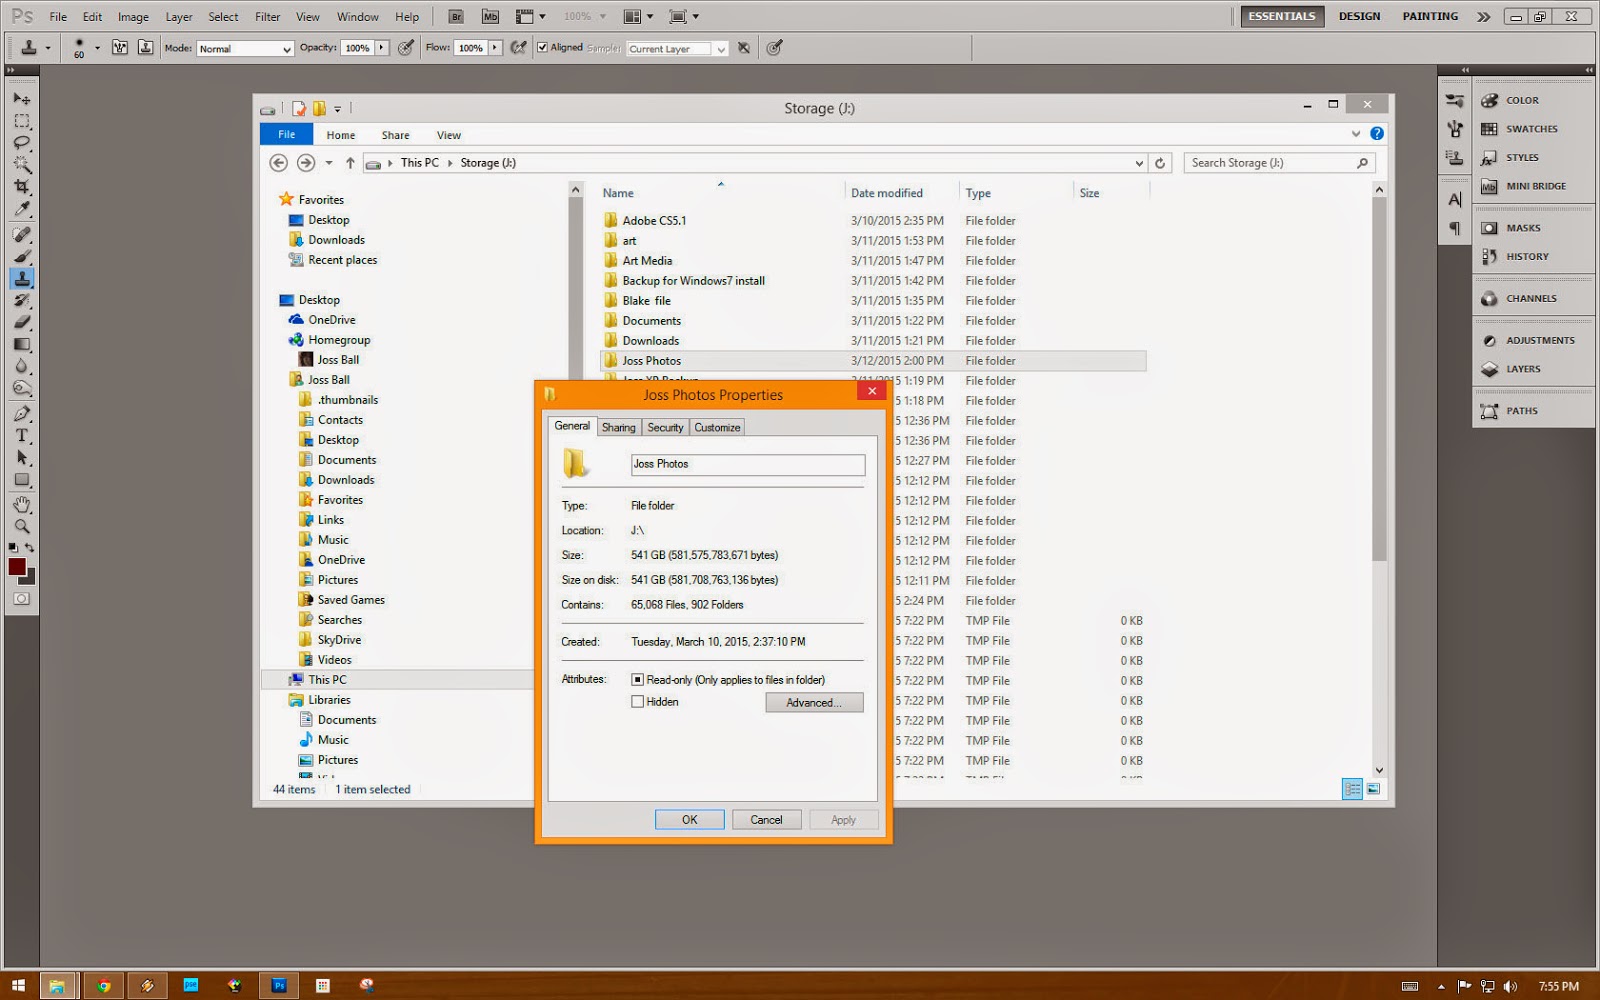Activate the Hand tool
Screen dimensions: 1600x1000
pyautogui.click(x=21, y=505)
